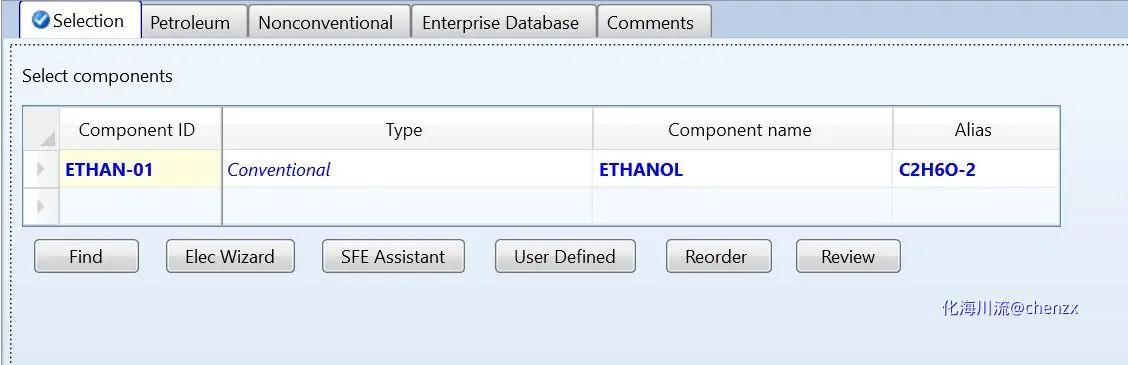Click the Component name column header
Screen dimensions: 1128x365
(x=742, y=129)
